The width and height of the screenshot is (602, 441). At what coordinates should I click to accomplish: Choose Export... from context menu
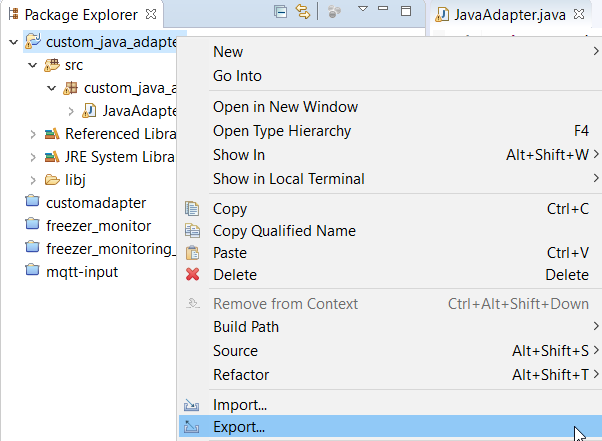390,426
